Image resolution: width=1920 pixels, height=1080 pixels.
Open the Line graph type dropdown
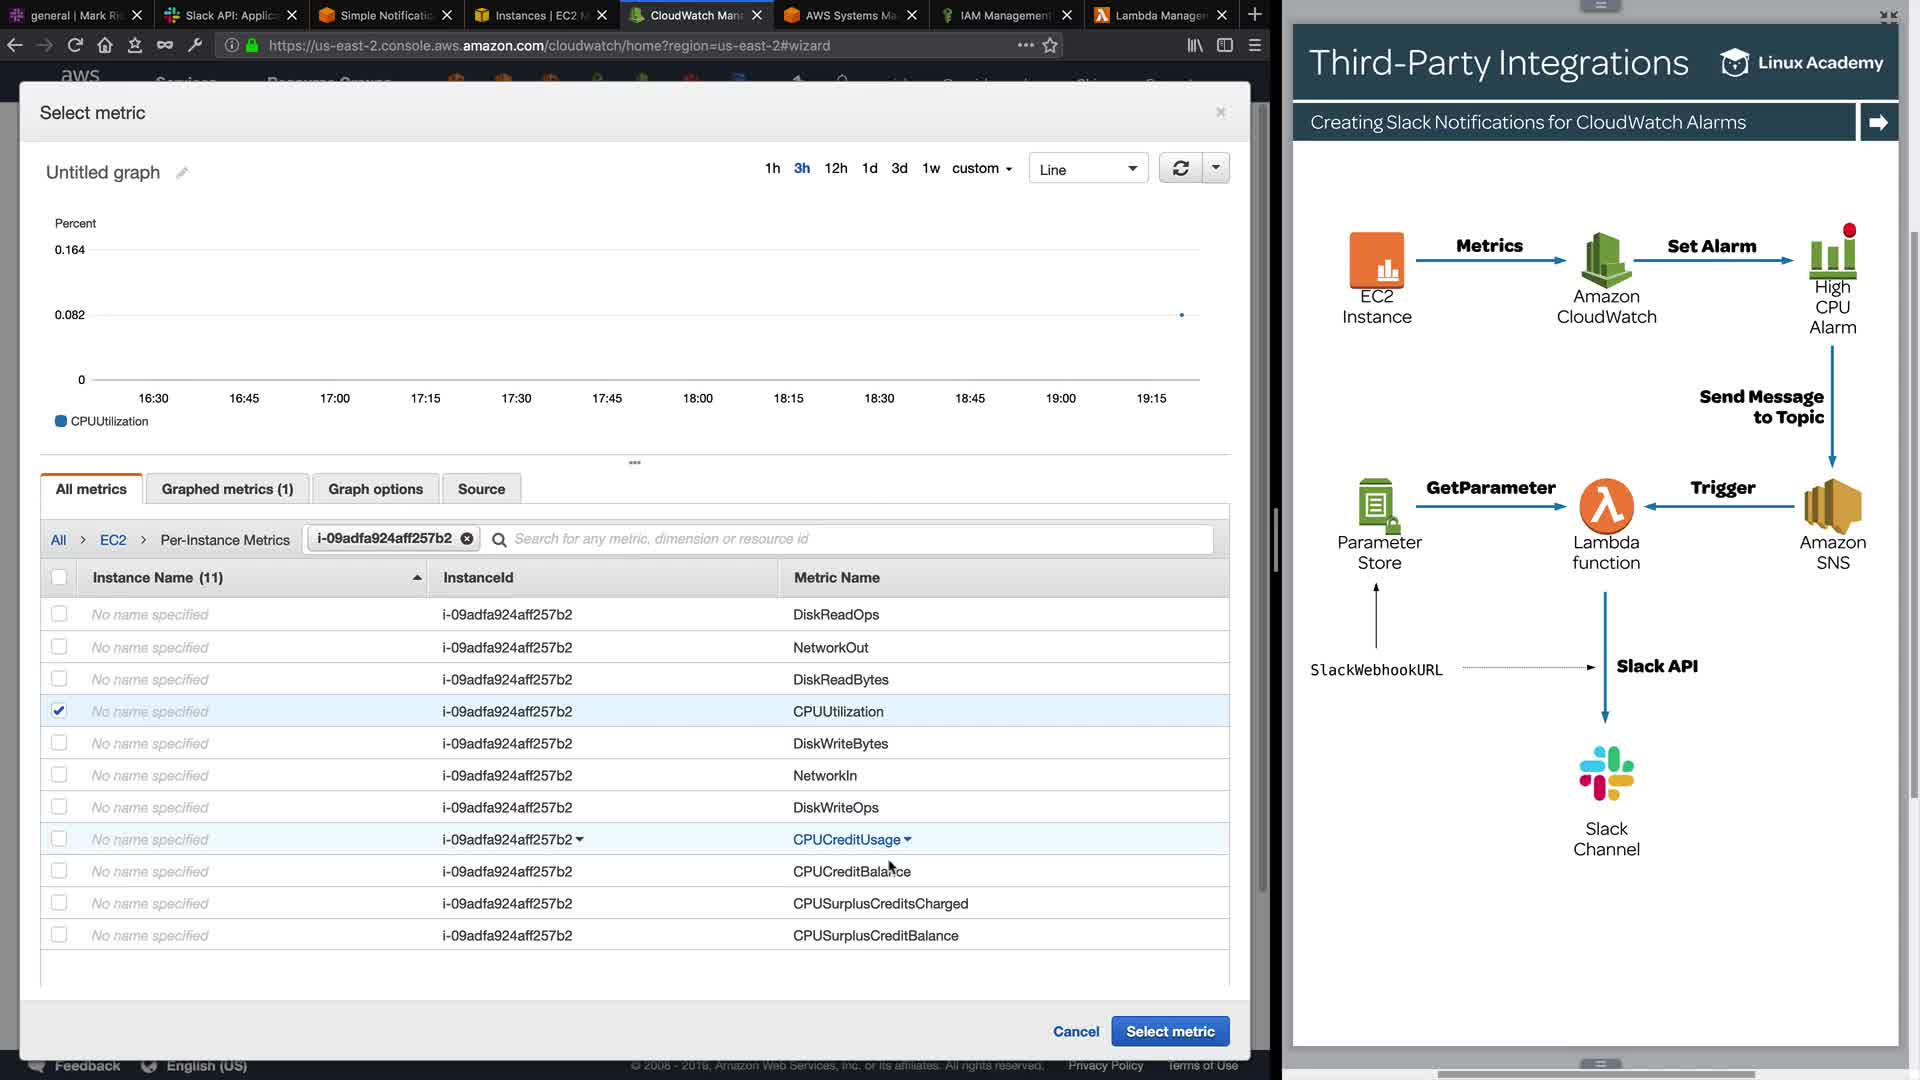tap(1088, 169)
